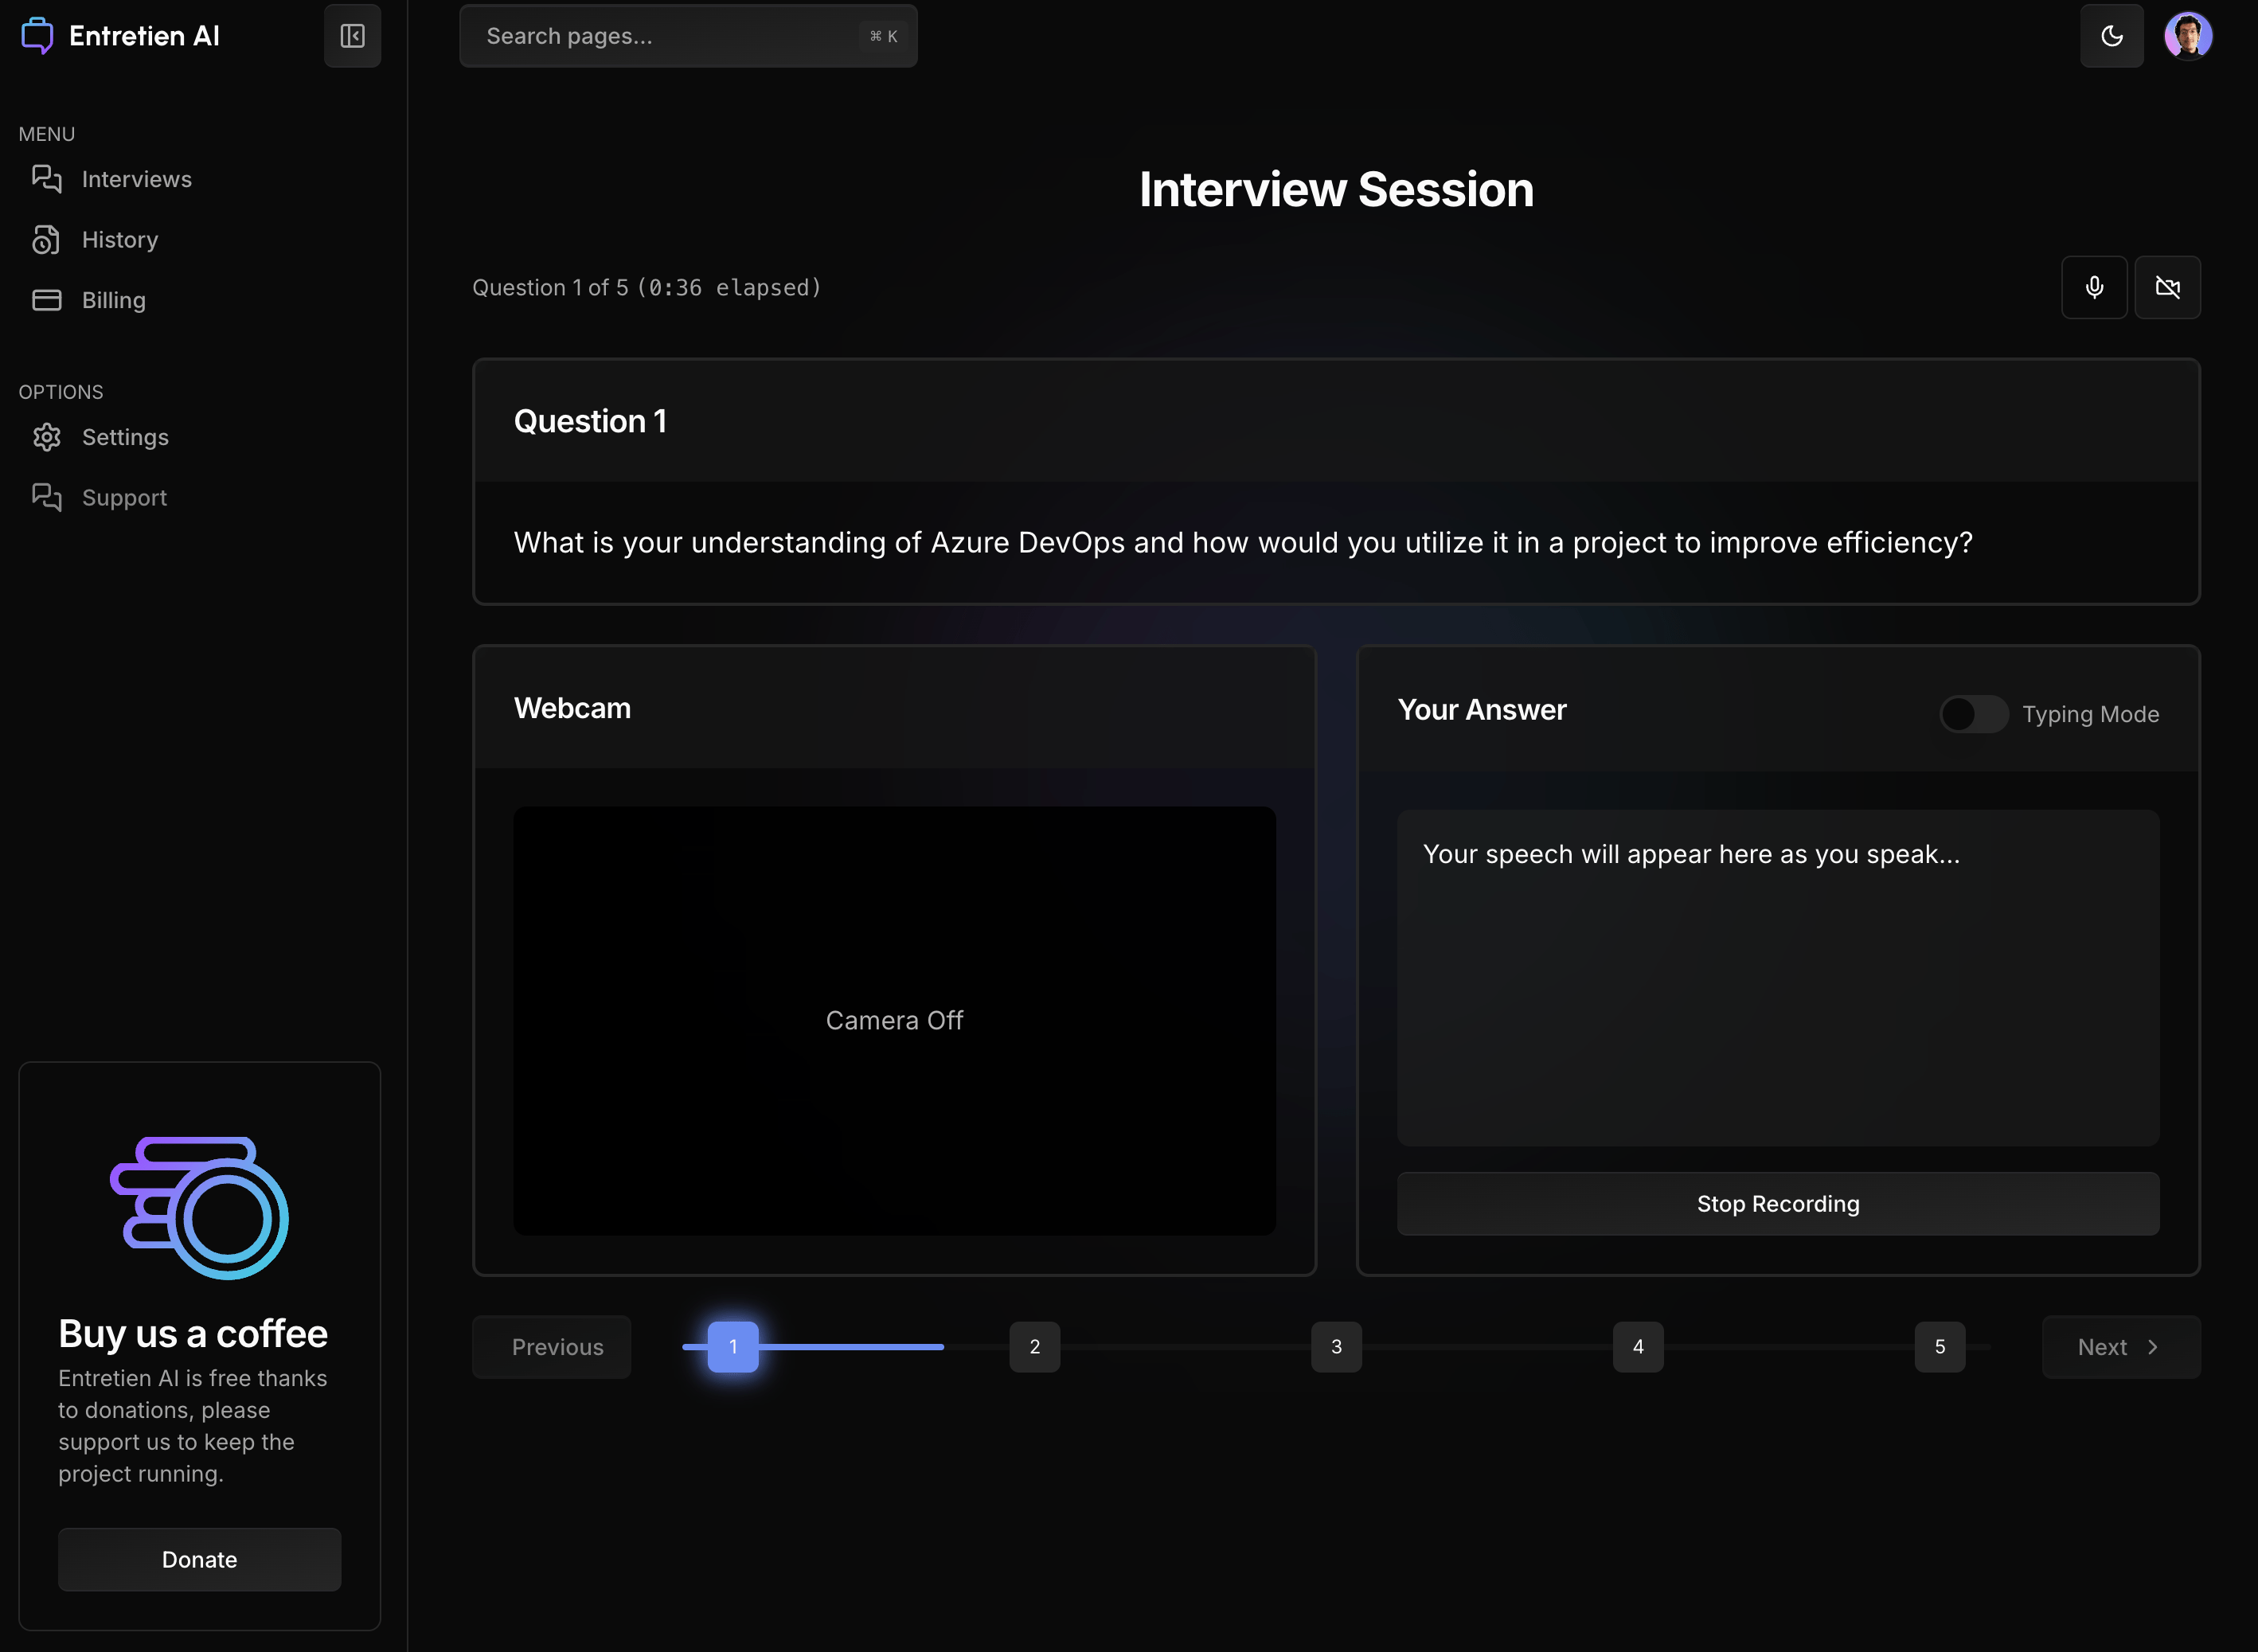Screen dimensions: 2258x1652
Task: Click the Donate button
Action: tap(199, 1559)
